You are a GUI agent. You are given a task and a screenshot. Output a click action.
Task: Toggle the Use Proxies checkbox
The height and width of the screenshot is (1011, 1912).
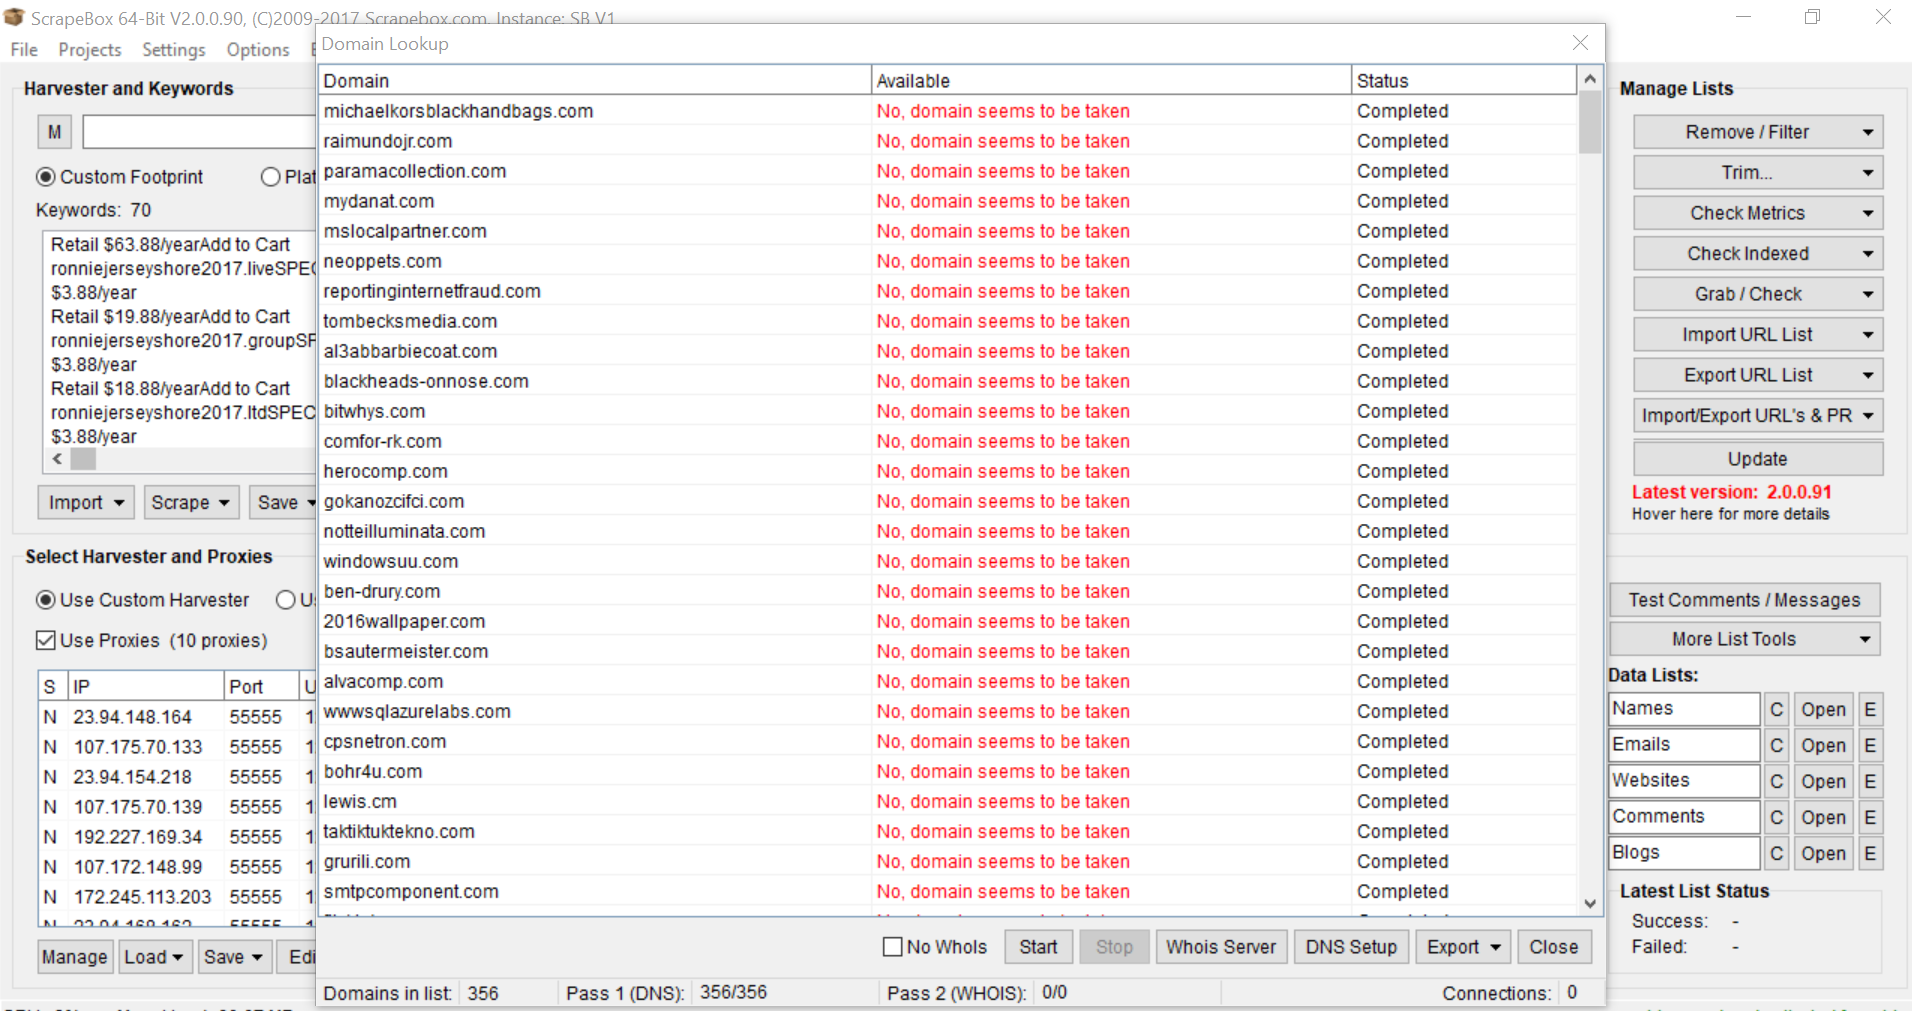46,640
